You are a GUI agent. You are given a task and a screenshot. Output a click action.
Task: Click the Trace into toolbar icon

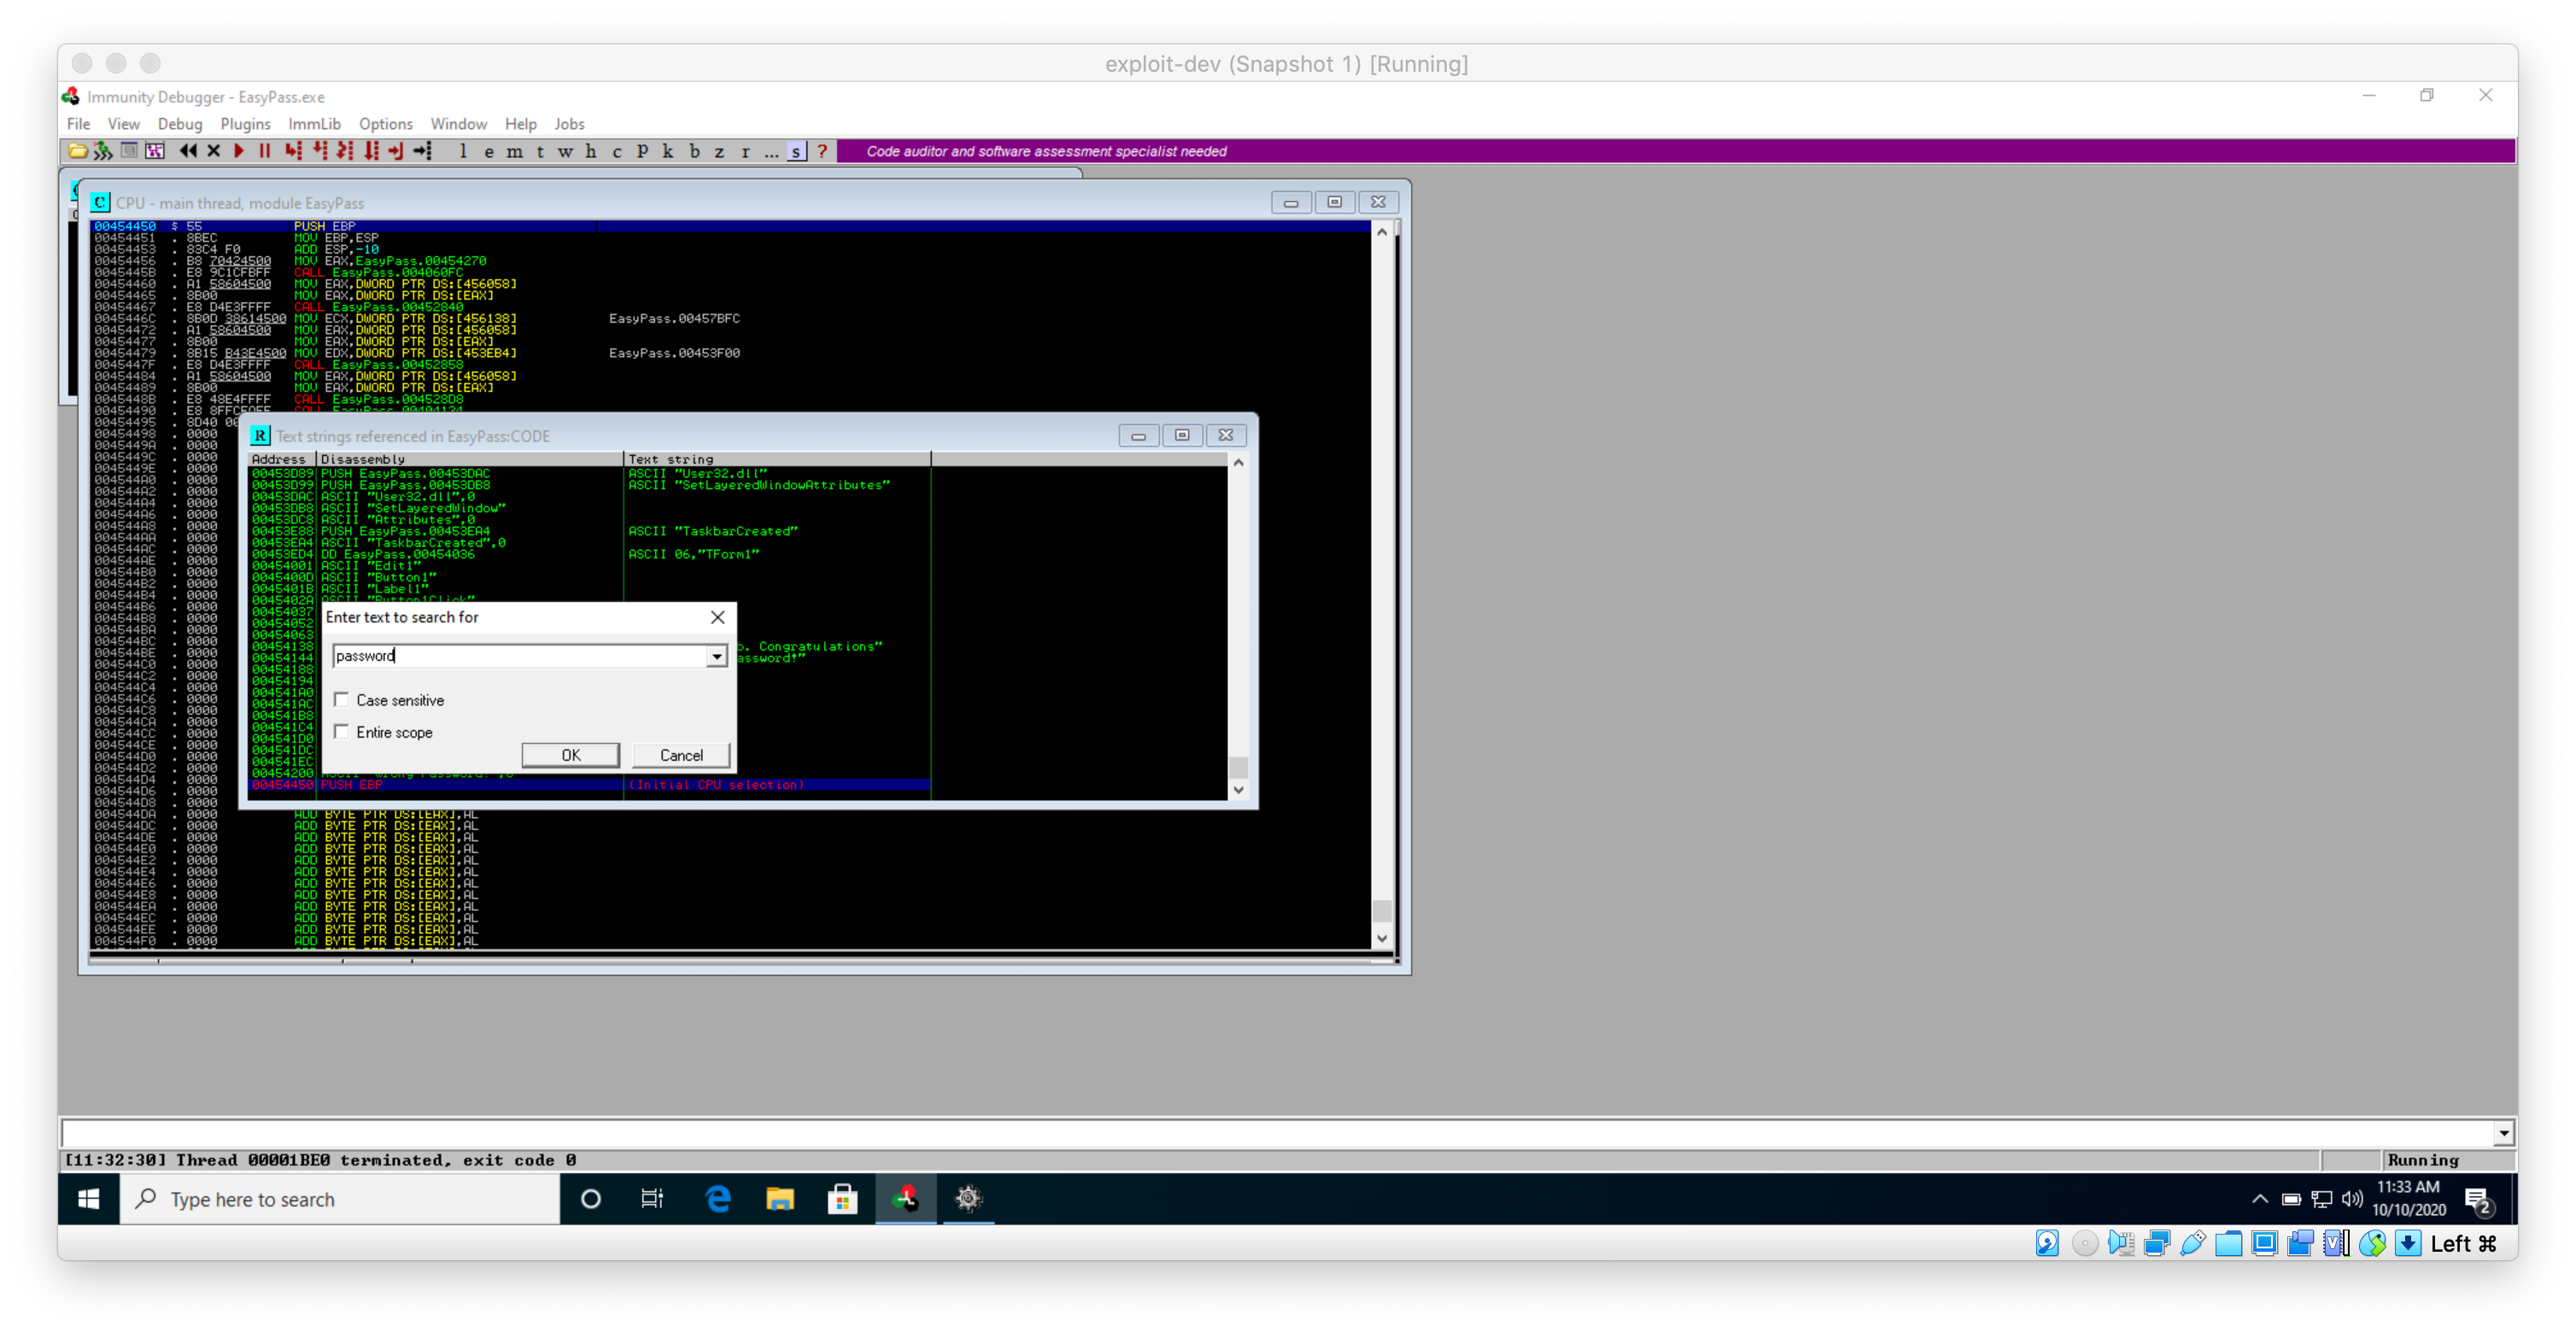coord(345,151)
